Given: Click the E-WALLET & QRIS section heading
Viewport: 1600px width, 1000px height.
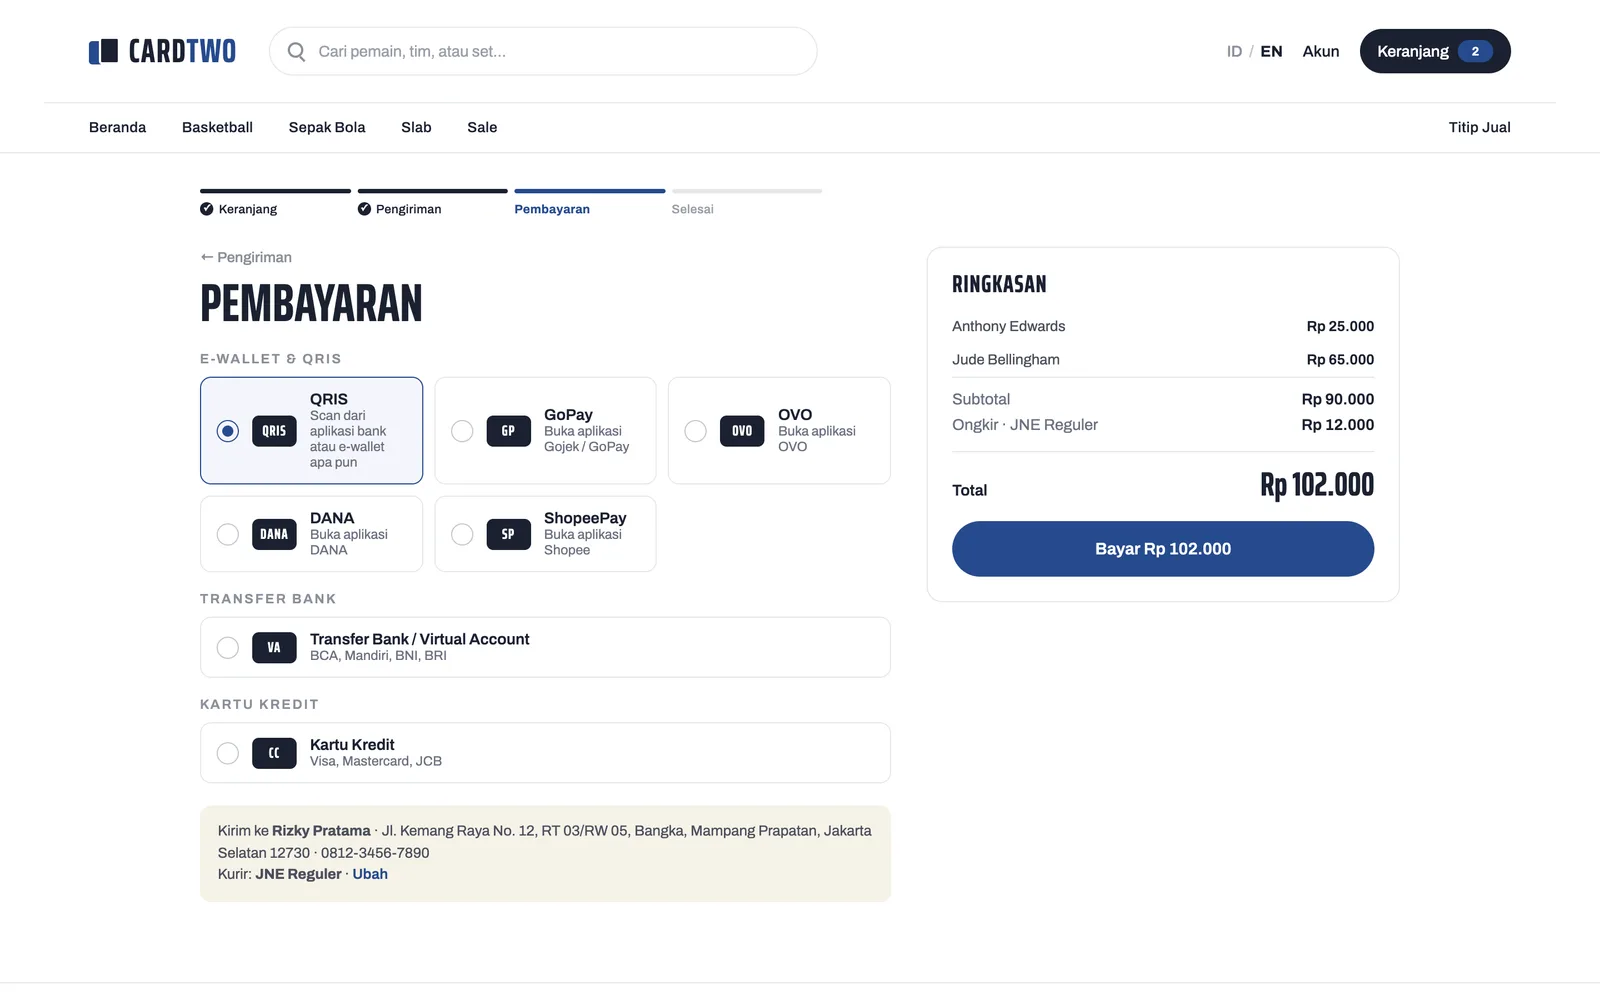Looking at the screenshot, I should (271, 359).
